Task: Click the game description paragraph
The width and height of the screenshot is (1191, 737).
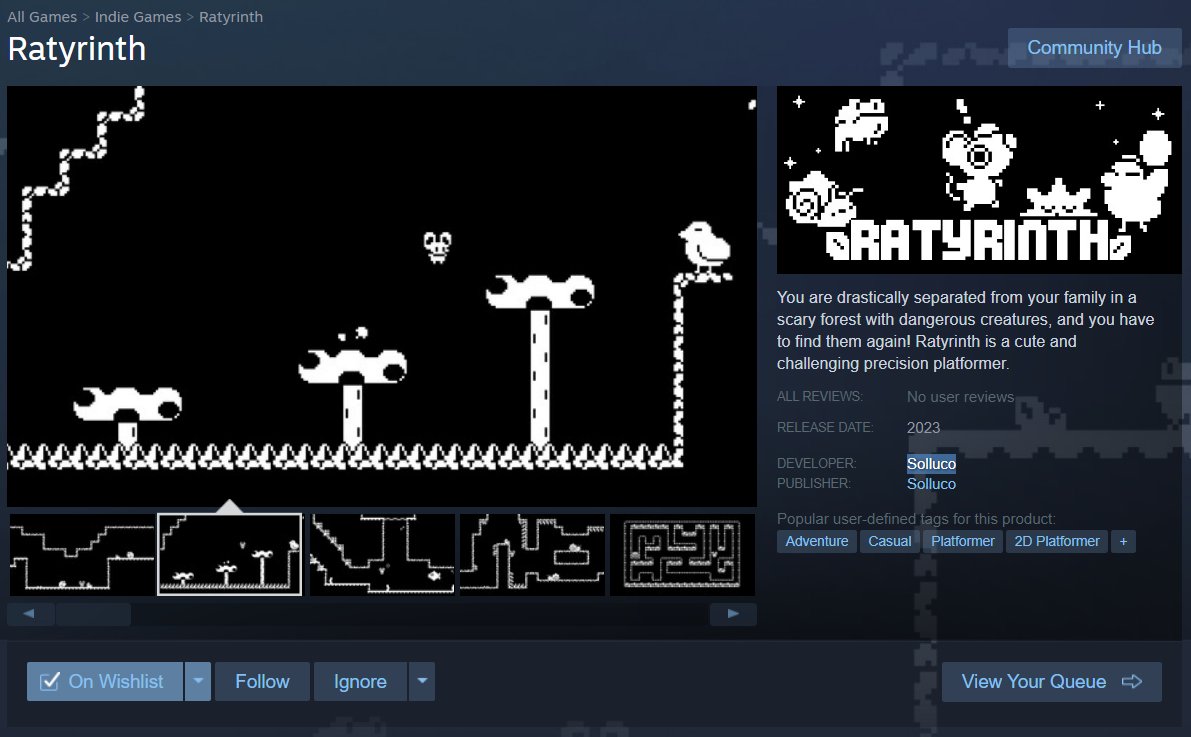Action: click(x=965, y=331)
